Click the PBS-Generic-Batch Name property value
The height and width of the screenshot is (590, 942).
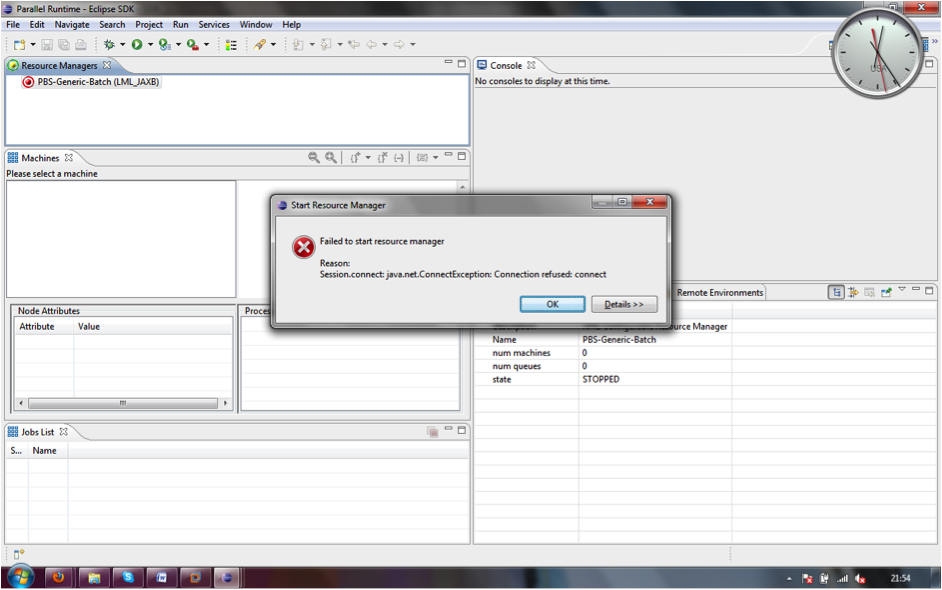(x=619, y=340)
